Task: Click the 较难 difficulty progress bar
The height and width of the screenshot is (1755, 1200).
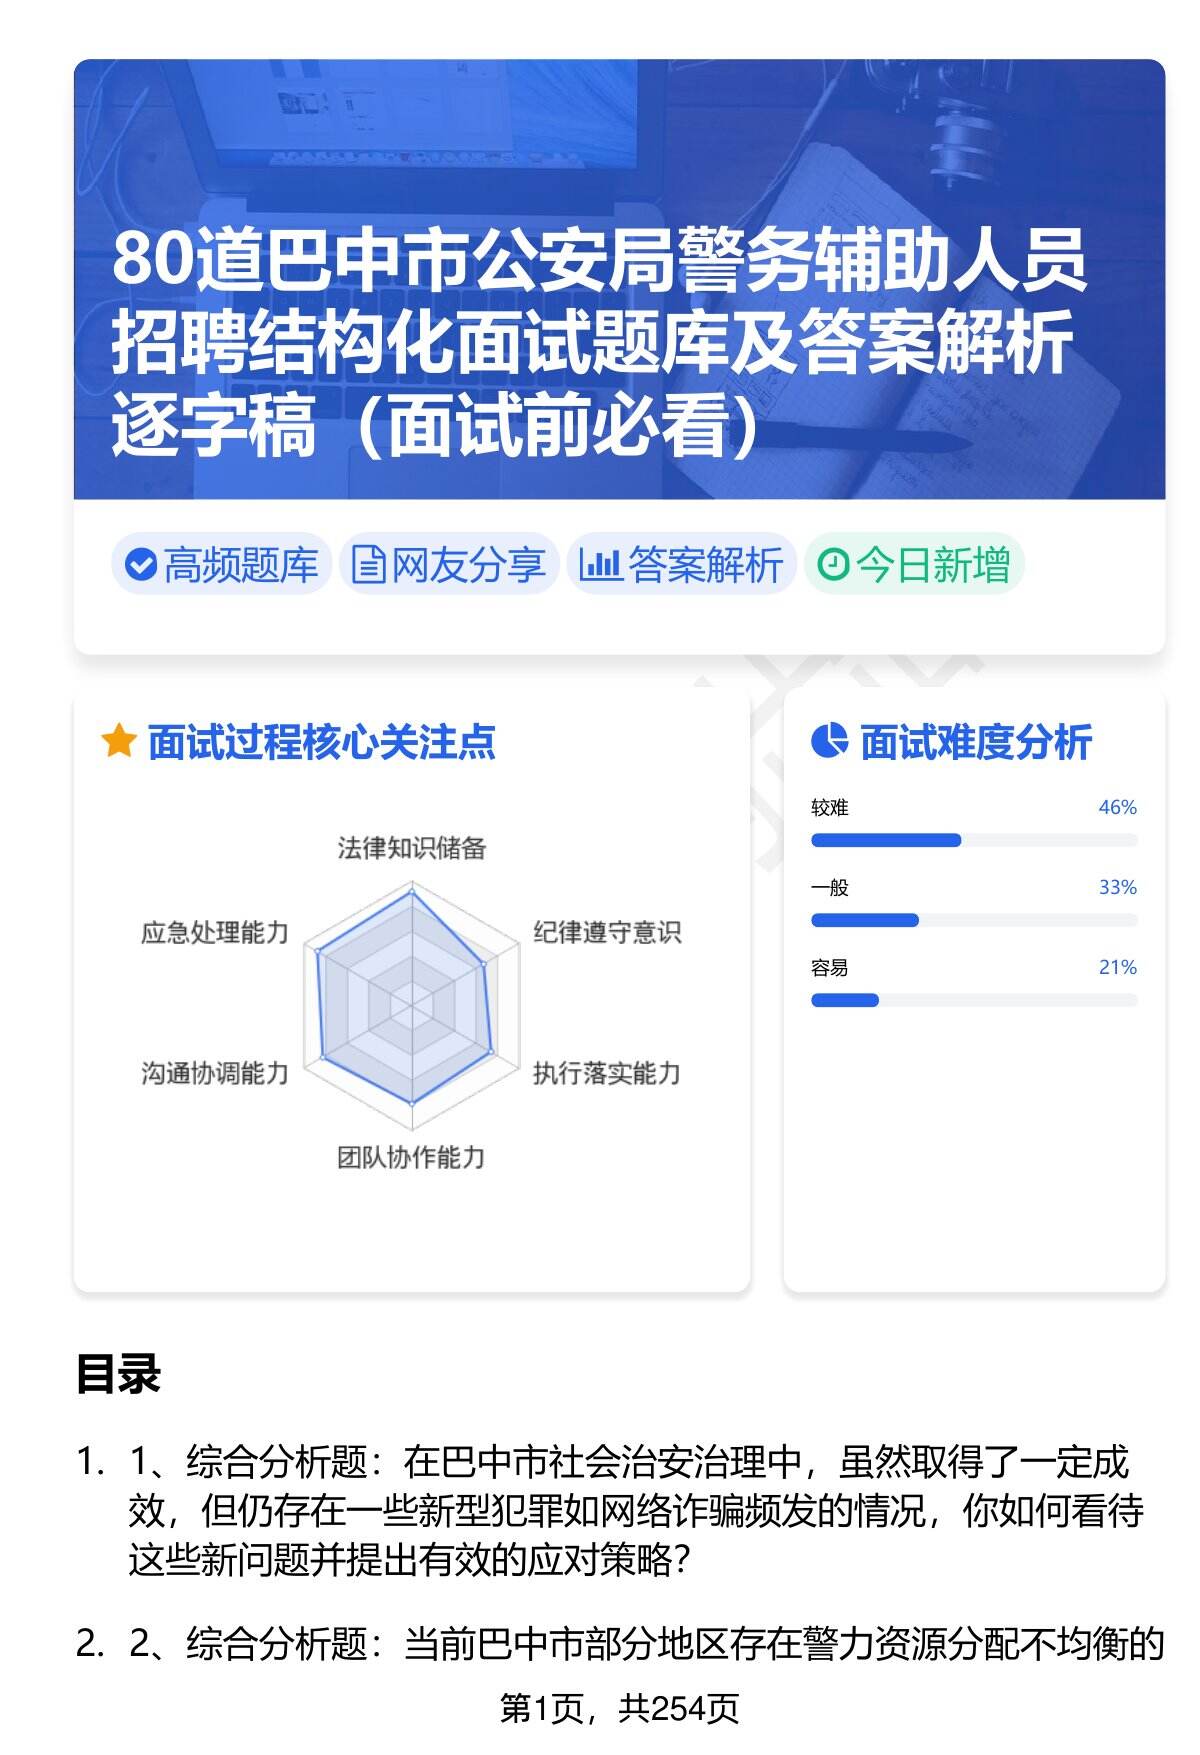Action: (x=973, y=840)
